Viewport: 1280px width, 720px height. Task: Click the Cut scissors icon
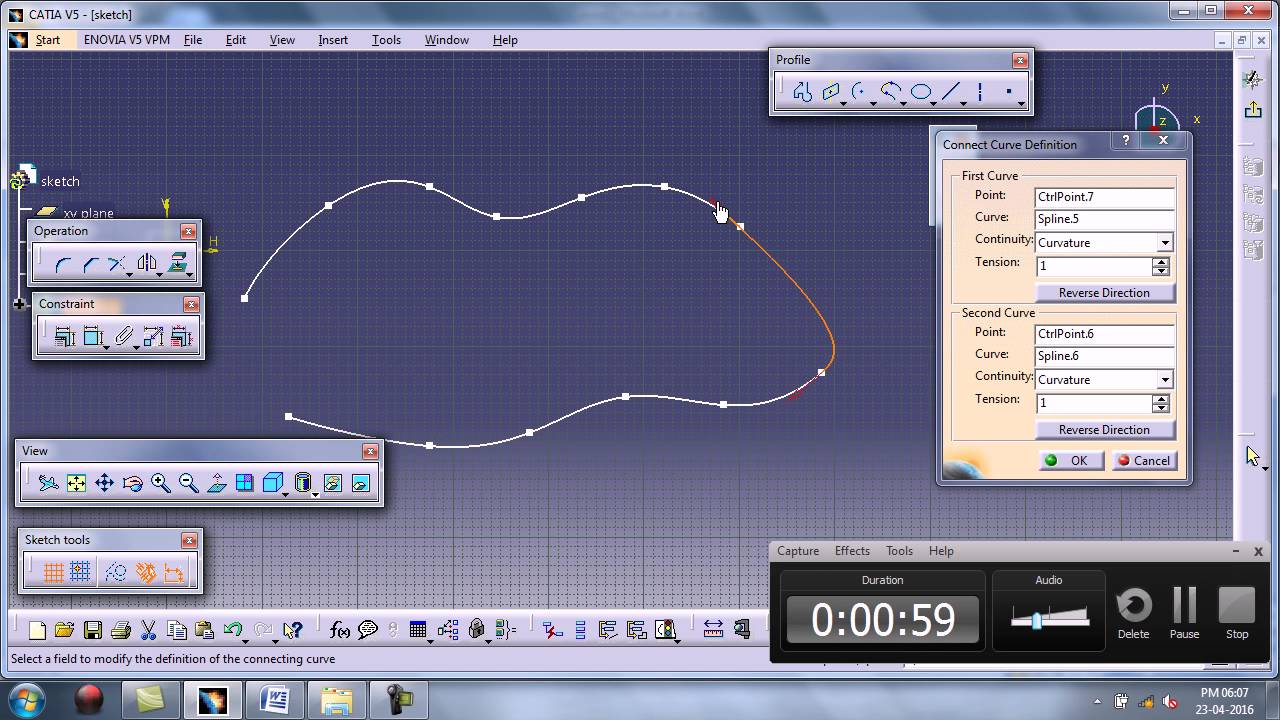[x=149, y=630]
